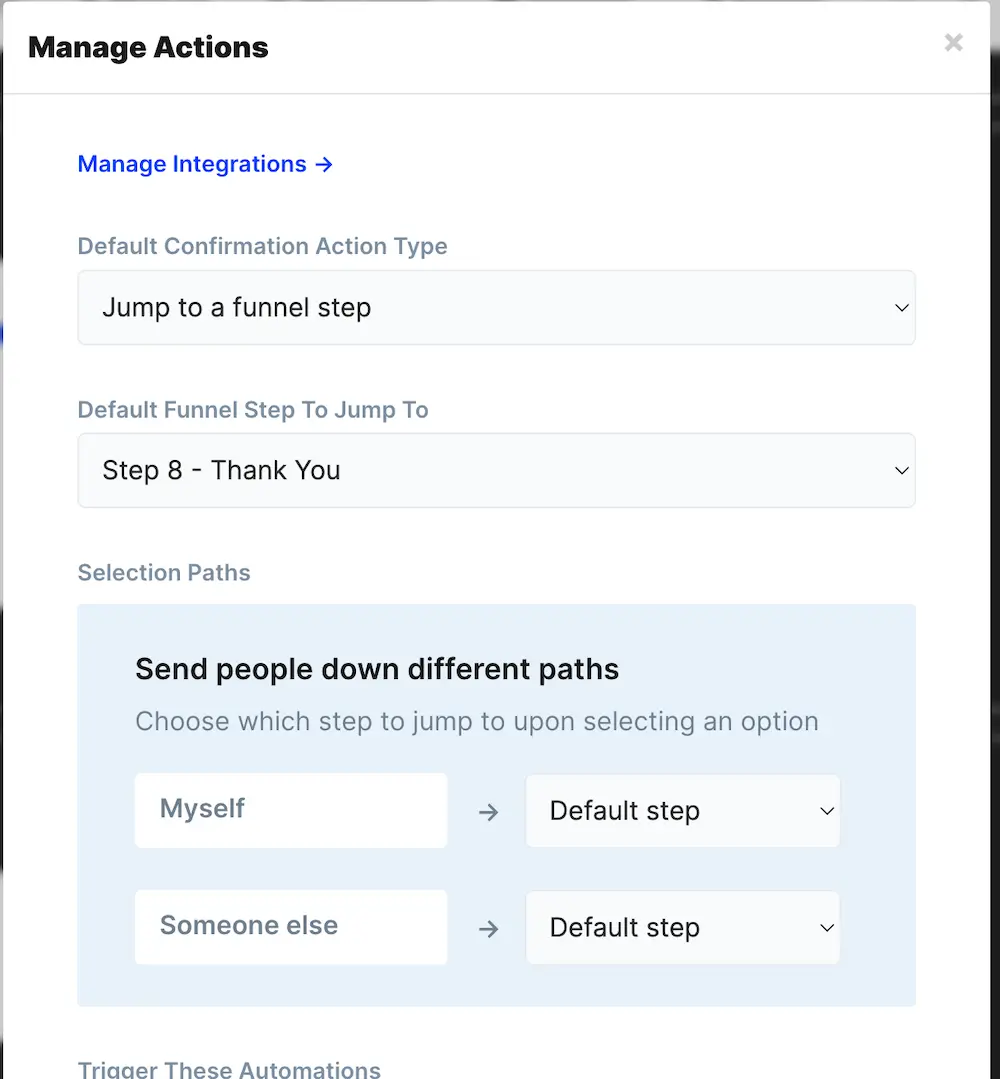Click the chevron on the Default Confirmation Action dropdown

[900, 307]
